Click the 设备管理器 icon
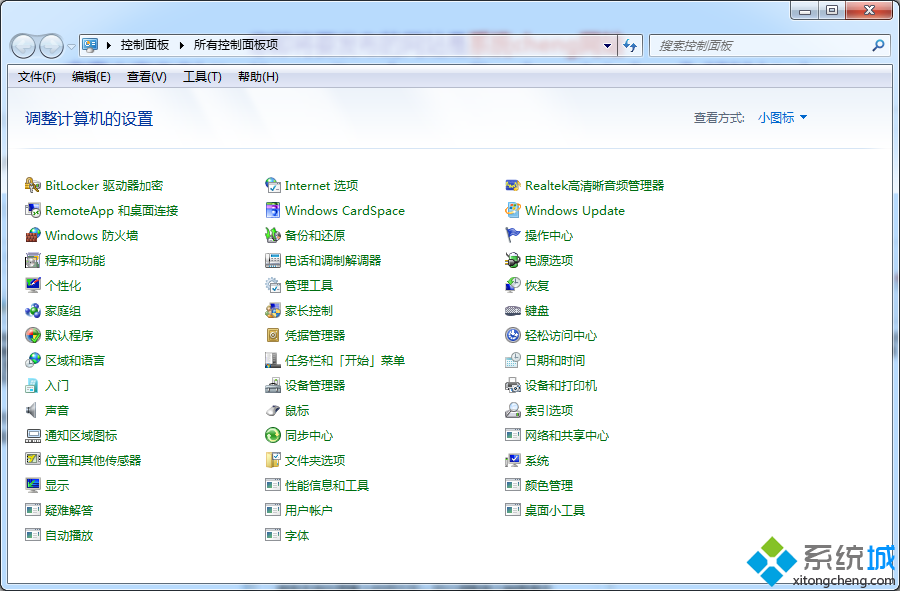900x591 pixels. tap(273, 386)
